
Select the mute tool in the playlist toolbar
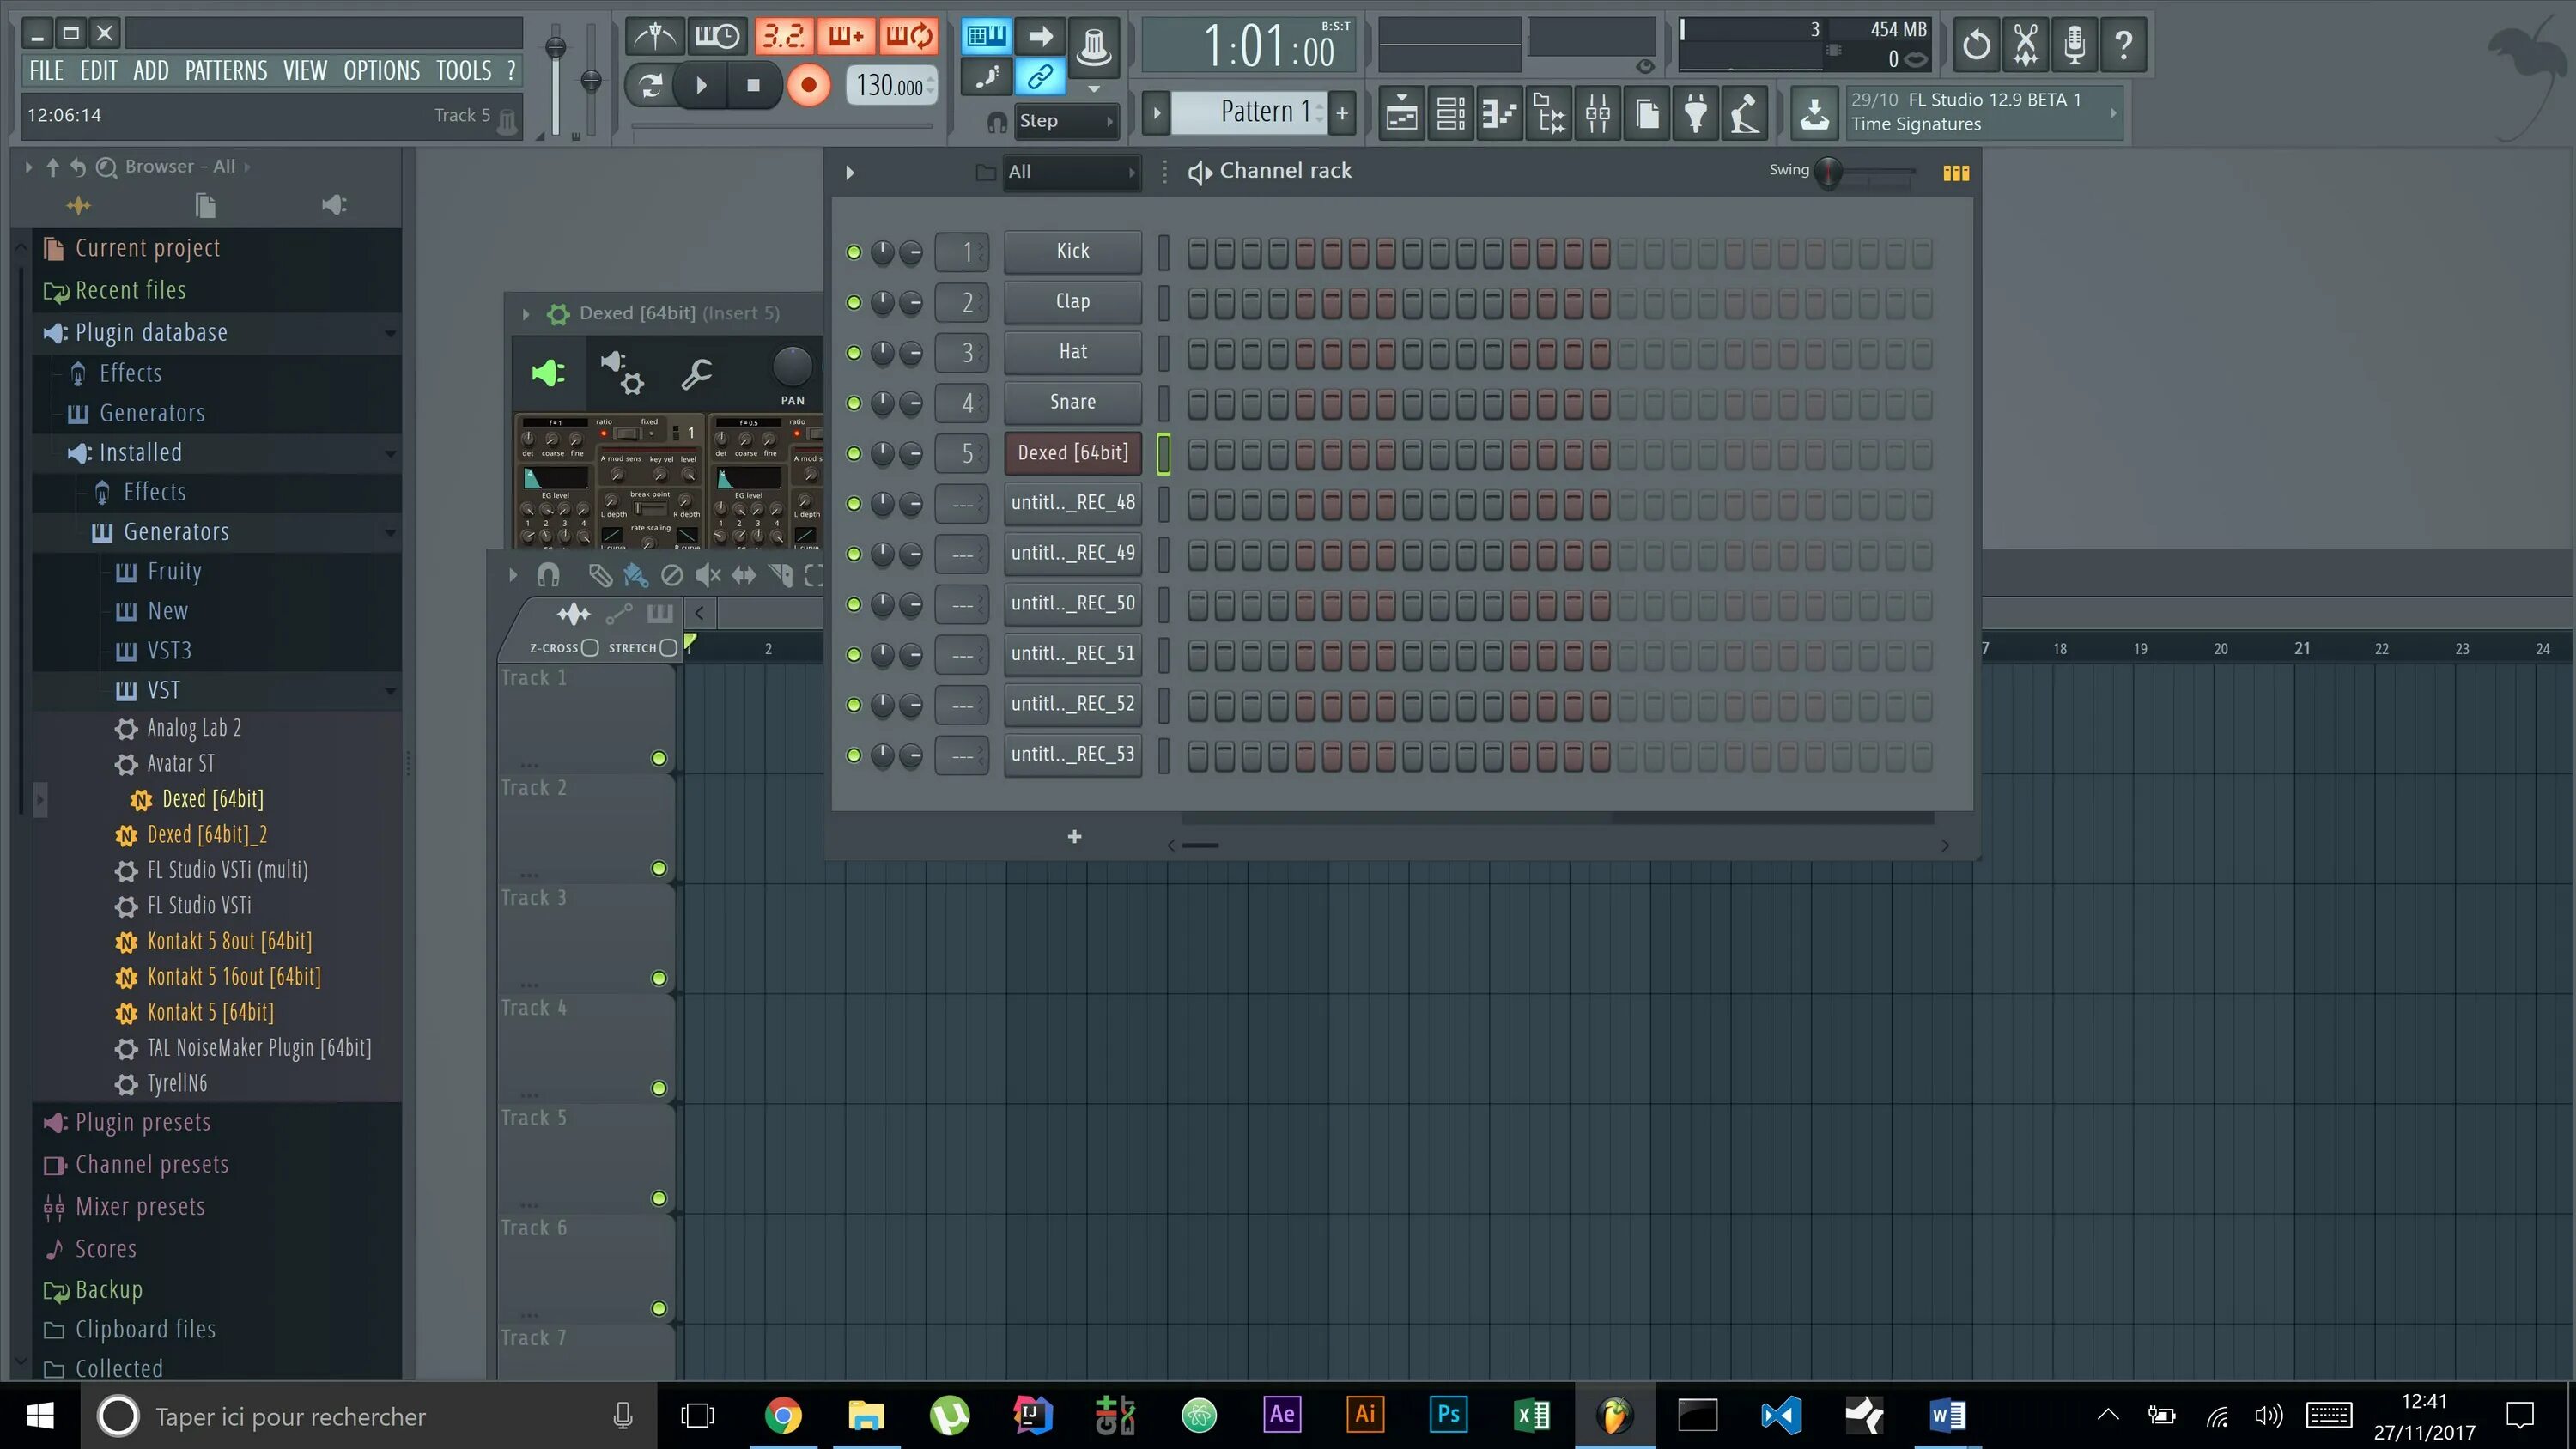click(709, 575)
